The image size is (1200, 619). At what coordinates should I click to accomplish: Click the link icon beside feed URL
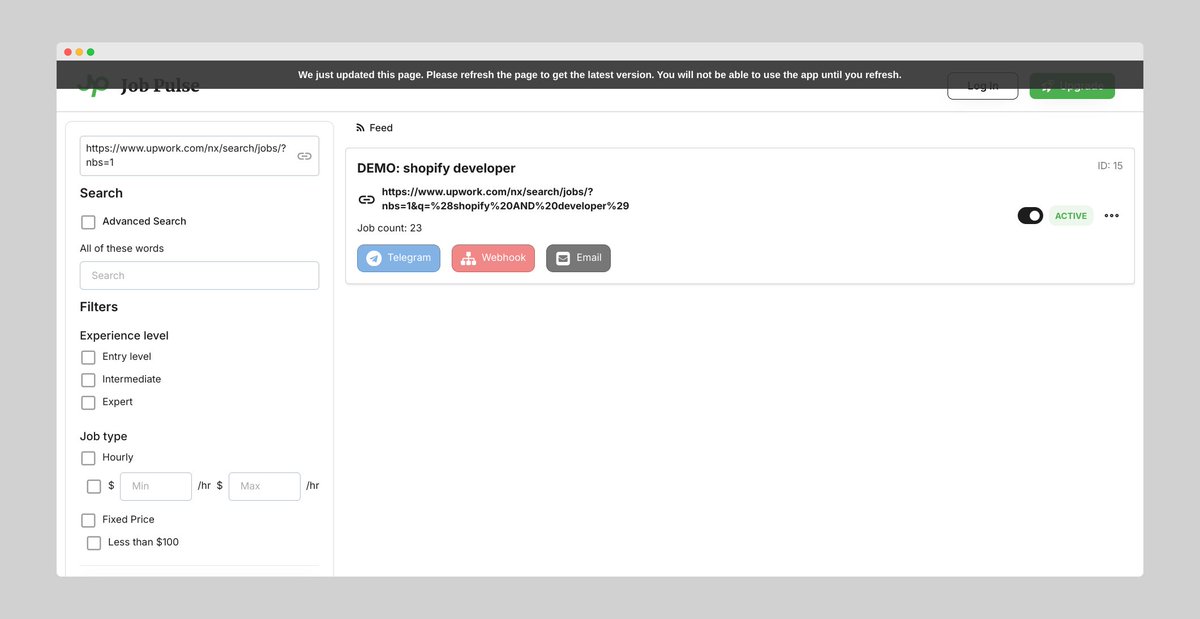[367, 199]
